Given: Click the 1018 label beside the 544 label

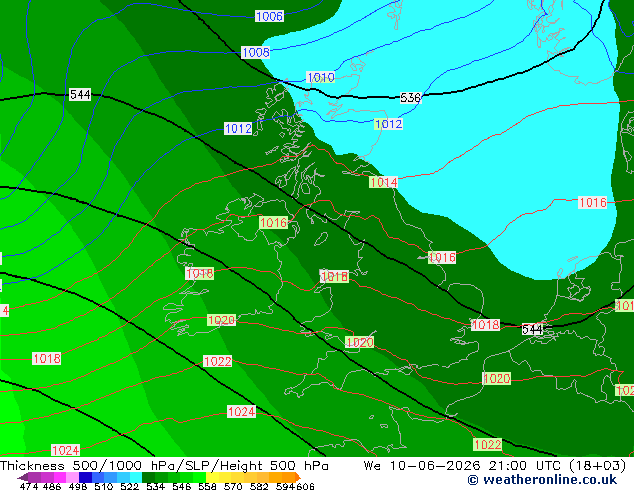Looking at the screenshot, I should point(486,325).
